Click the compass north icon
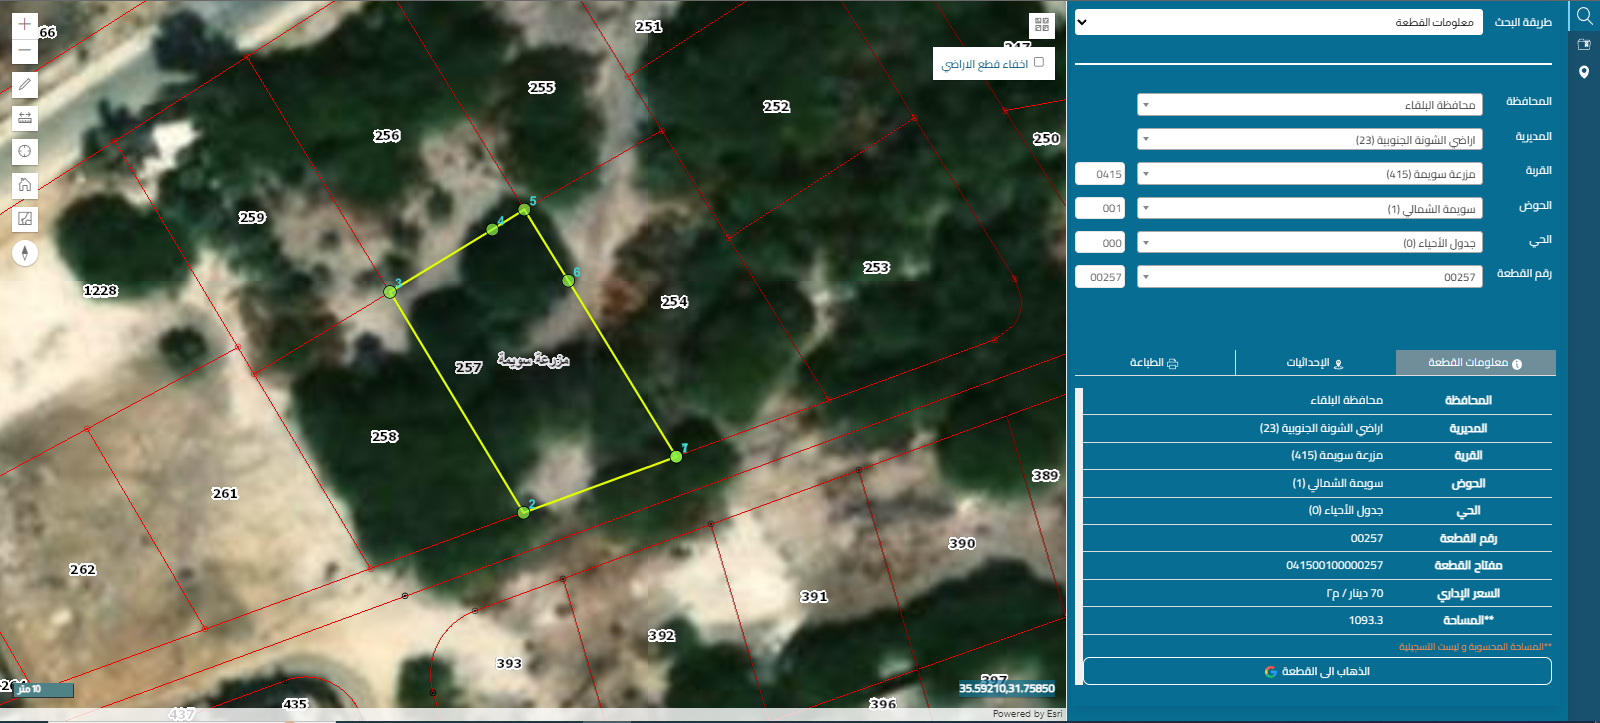The image size is (1600, 723). (x=25, y=253)
